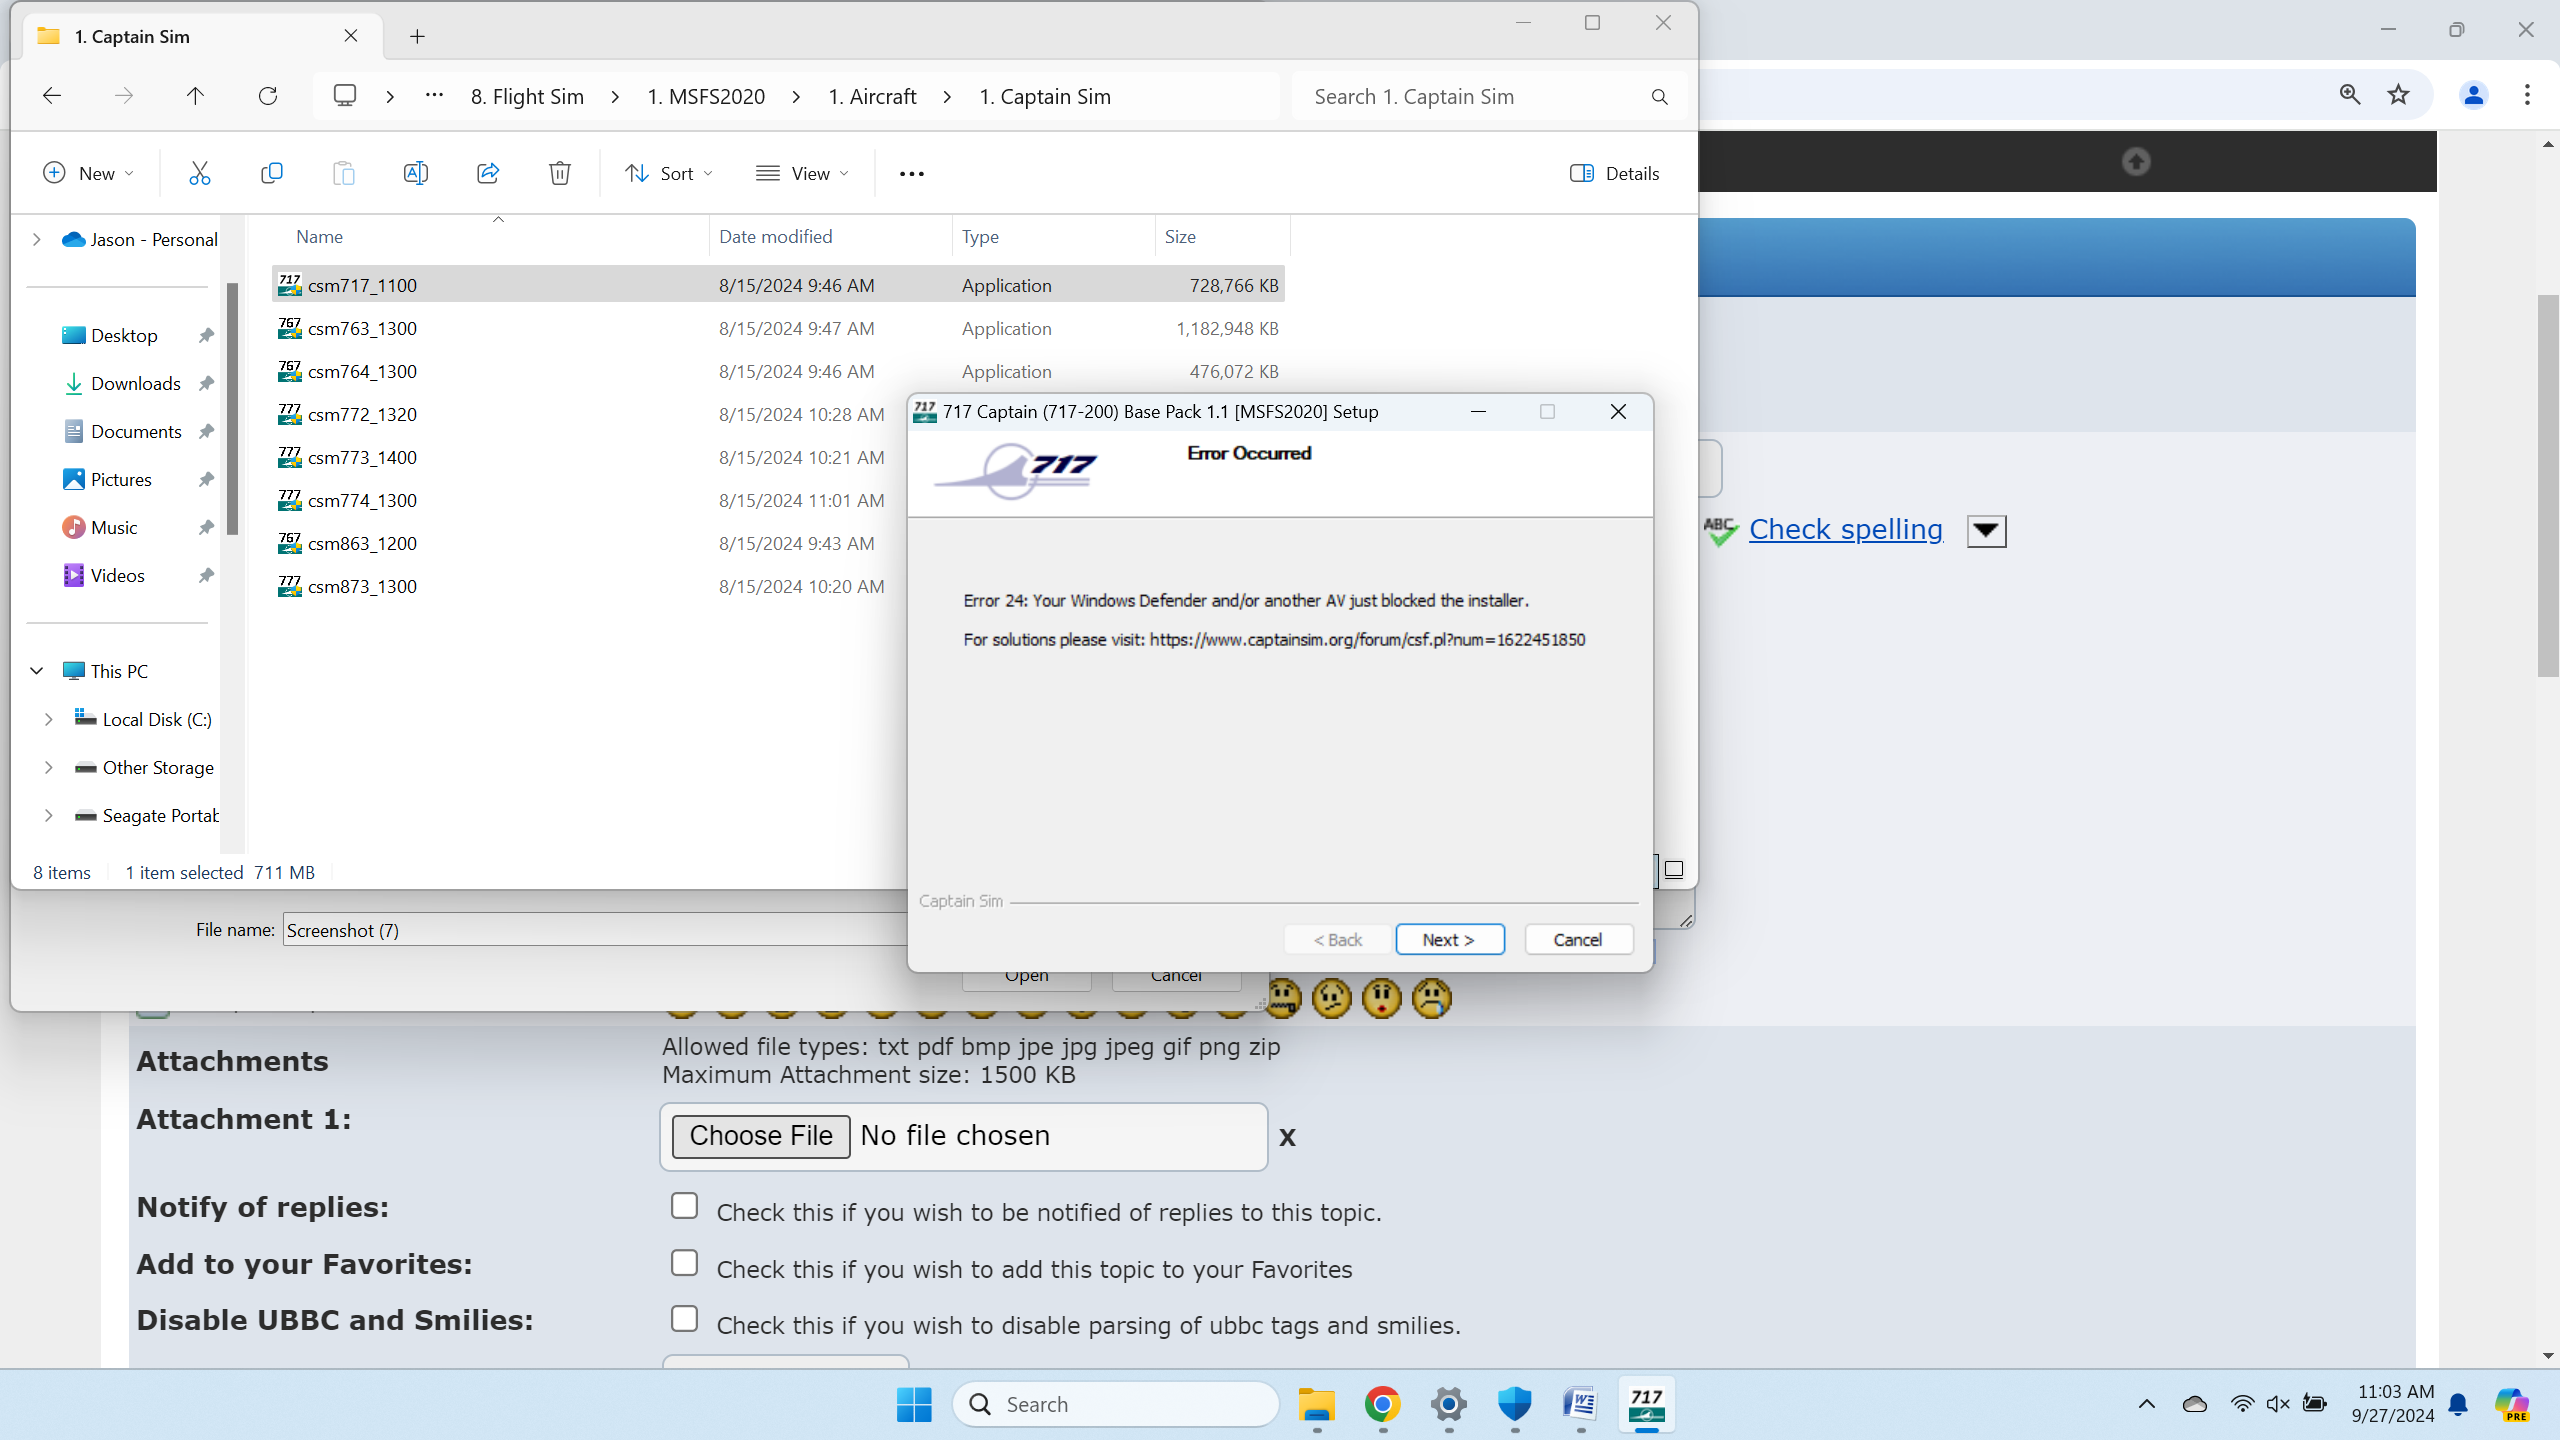Expand the Local Disk (C:) tree node
Image resolution: width=2560 pixels, height=1440 pixels.
coord(48,720)
